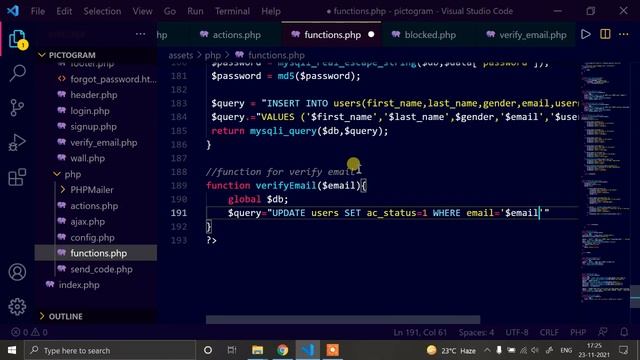The image size is (640, 360).
Task: Open File Explorer from taskbar
Action: [x=258, y=350]
